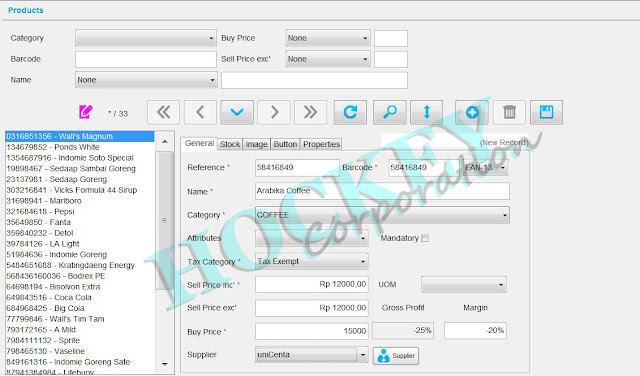
Task: Select Indomie Soto Special list item
Action: 80,158
